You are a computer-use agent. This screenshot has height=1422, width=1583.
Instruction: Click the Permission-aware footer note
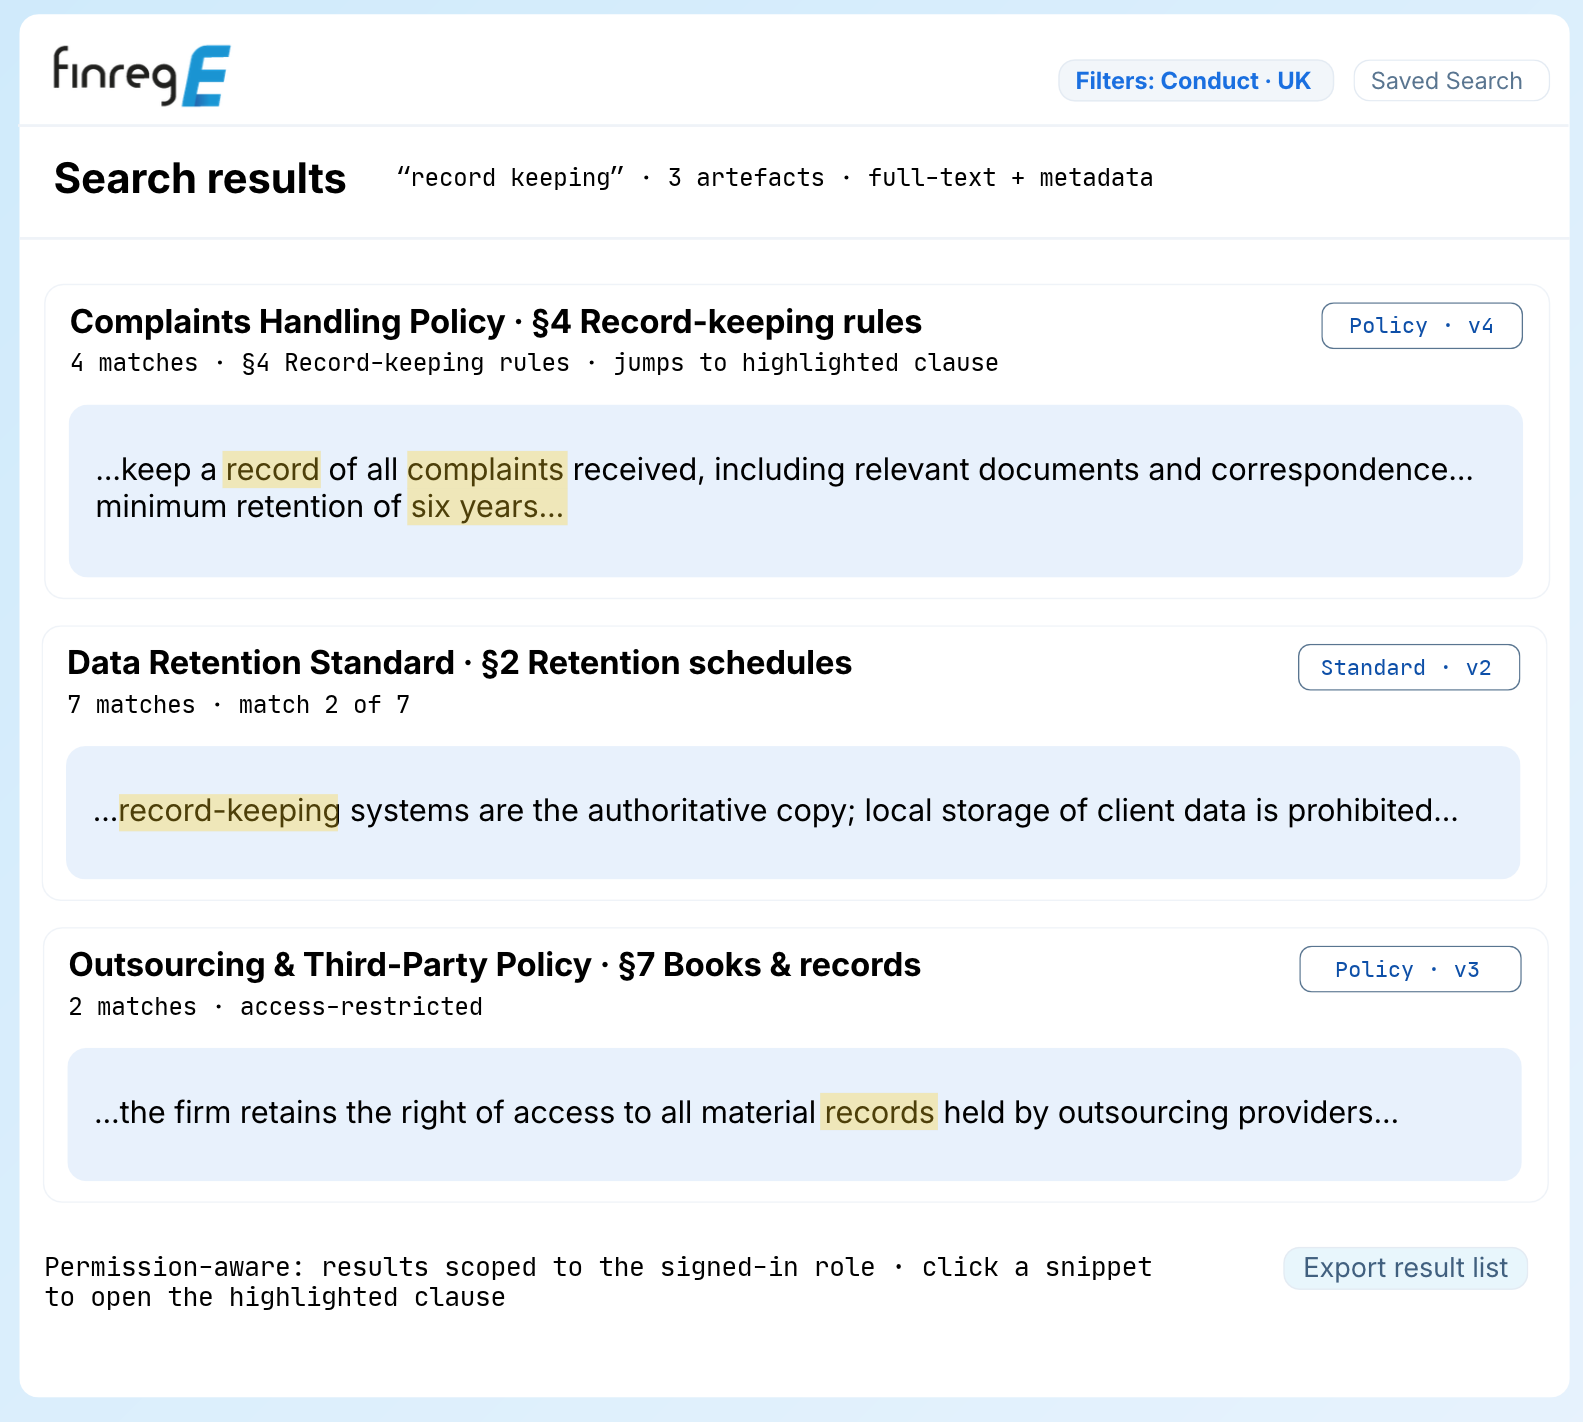coord(598,1282)
